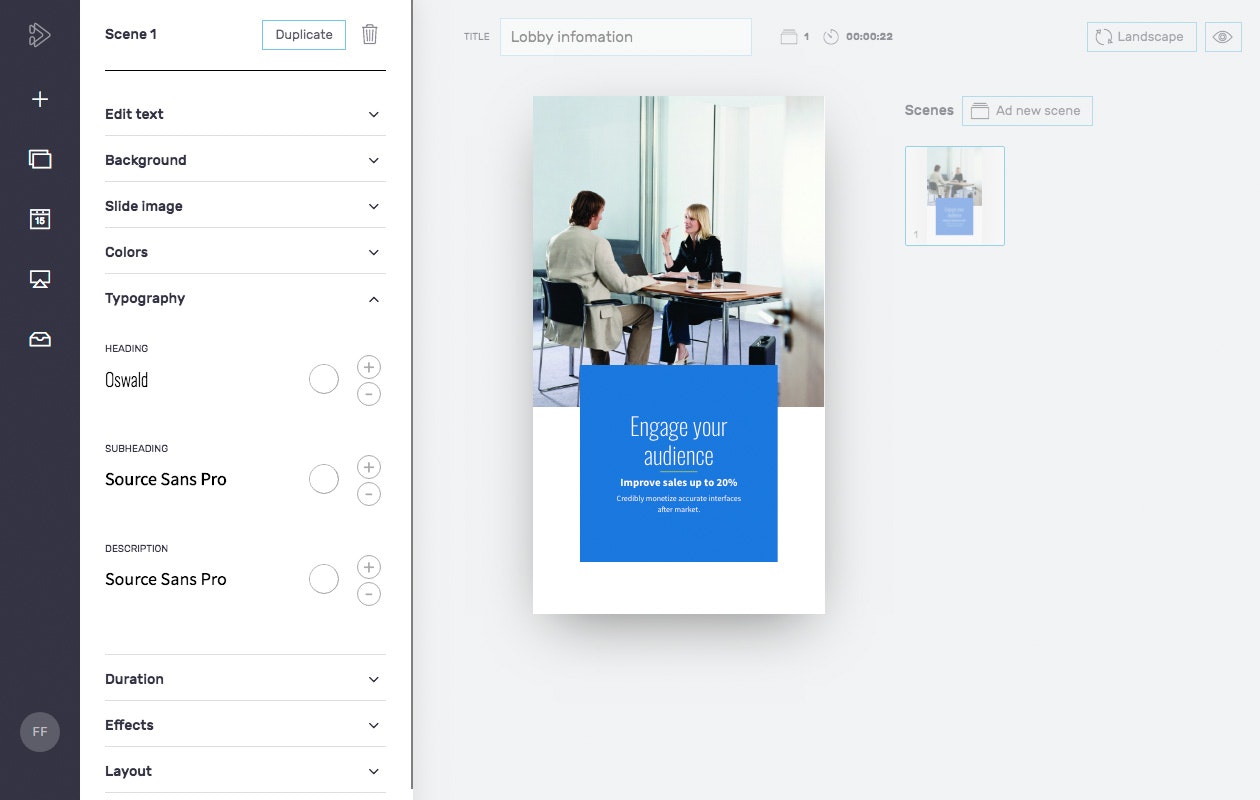This screenshot has width=1260, height=800.
Task: Choose the Oswald heading font
Action: (x=127, y=380)
